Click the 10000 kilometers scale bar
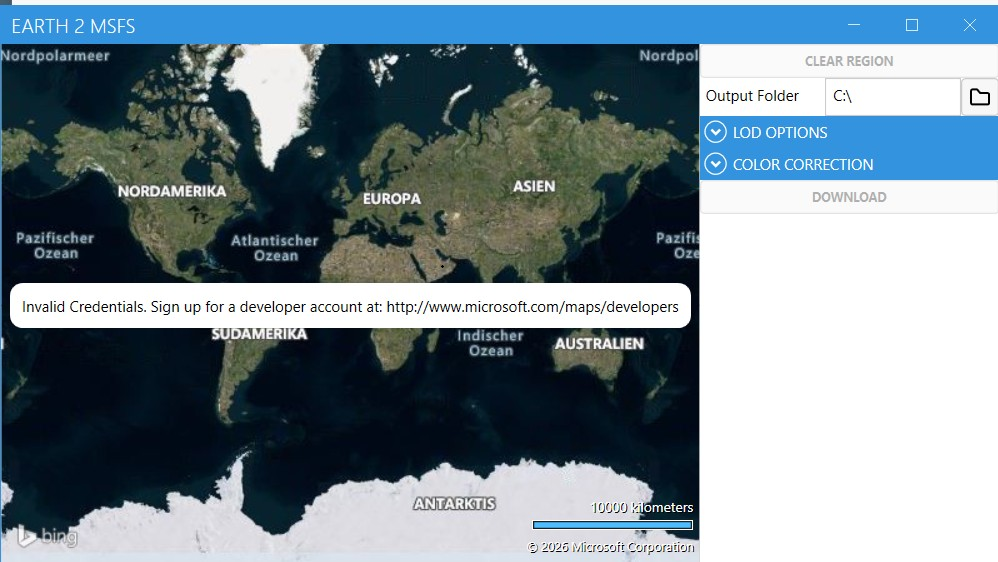Screen dimensions: 998x562 pos(612,525)
